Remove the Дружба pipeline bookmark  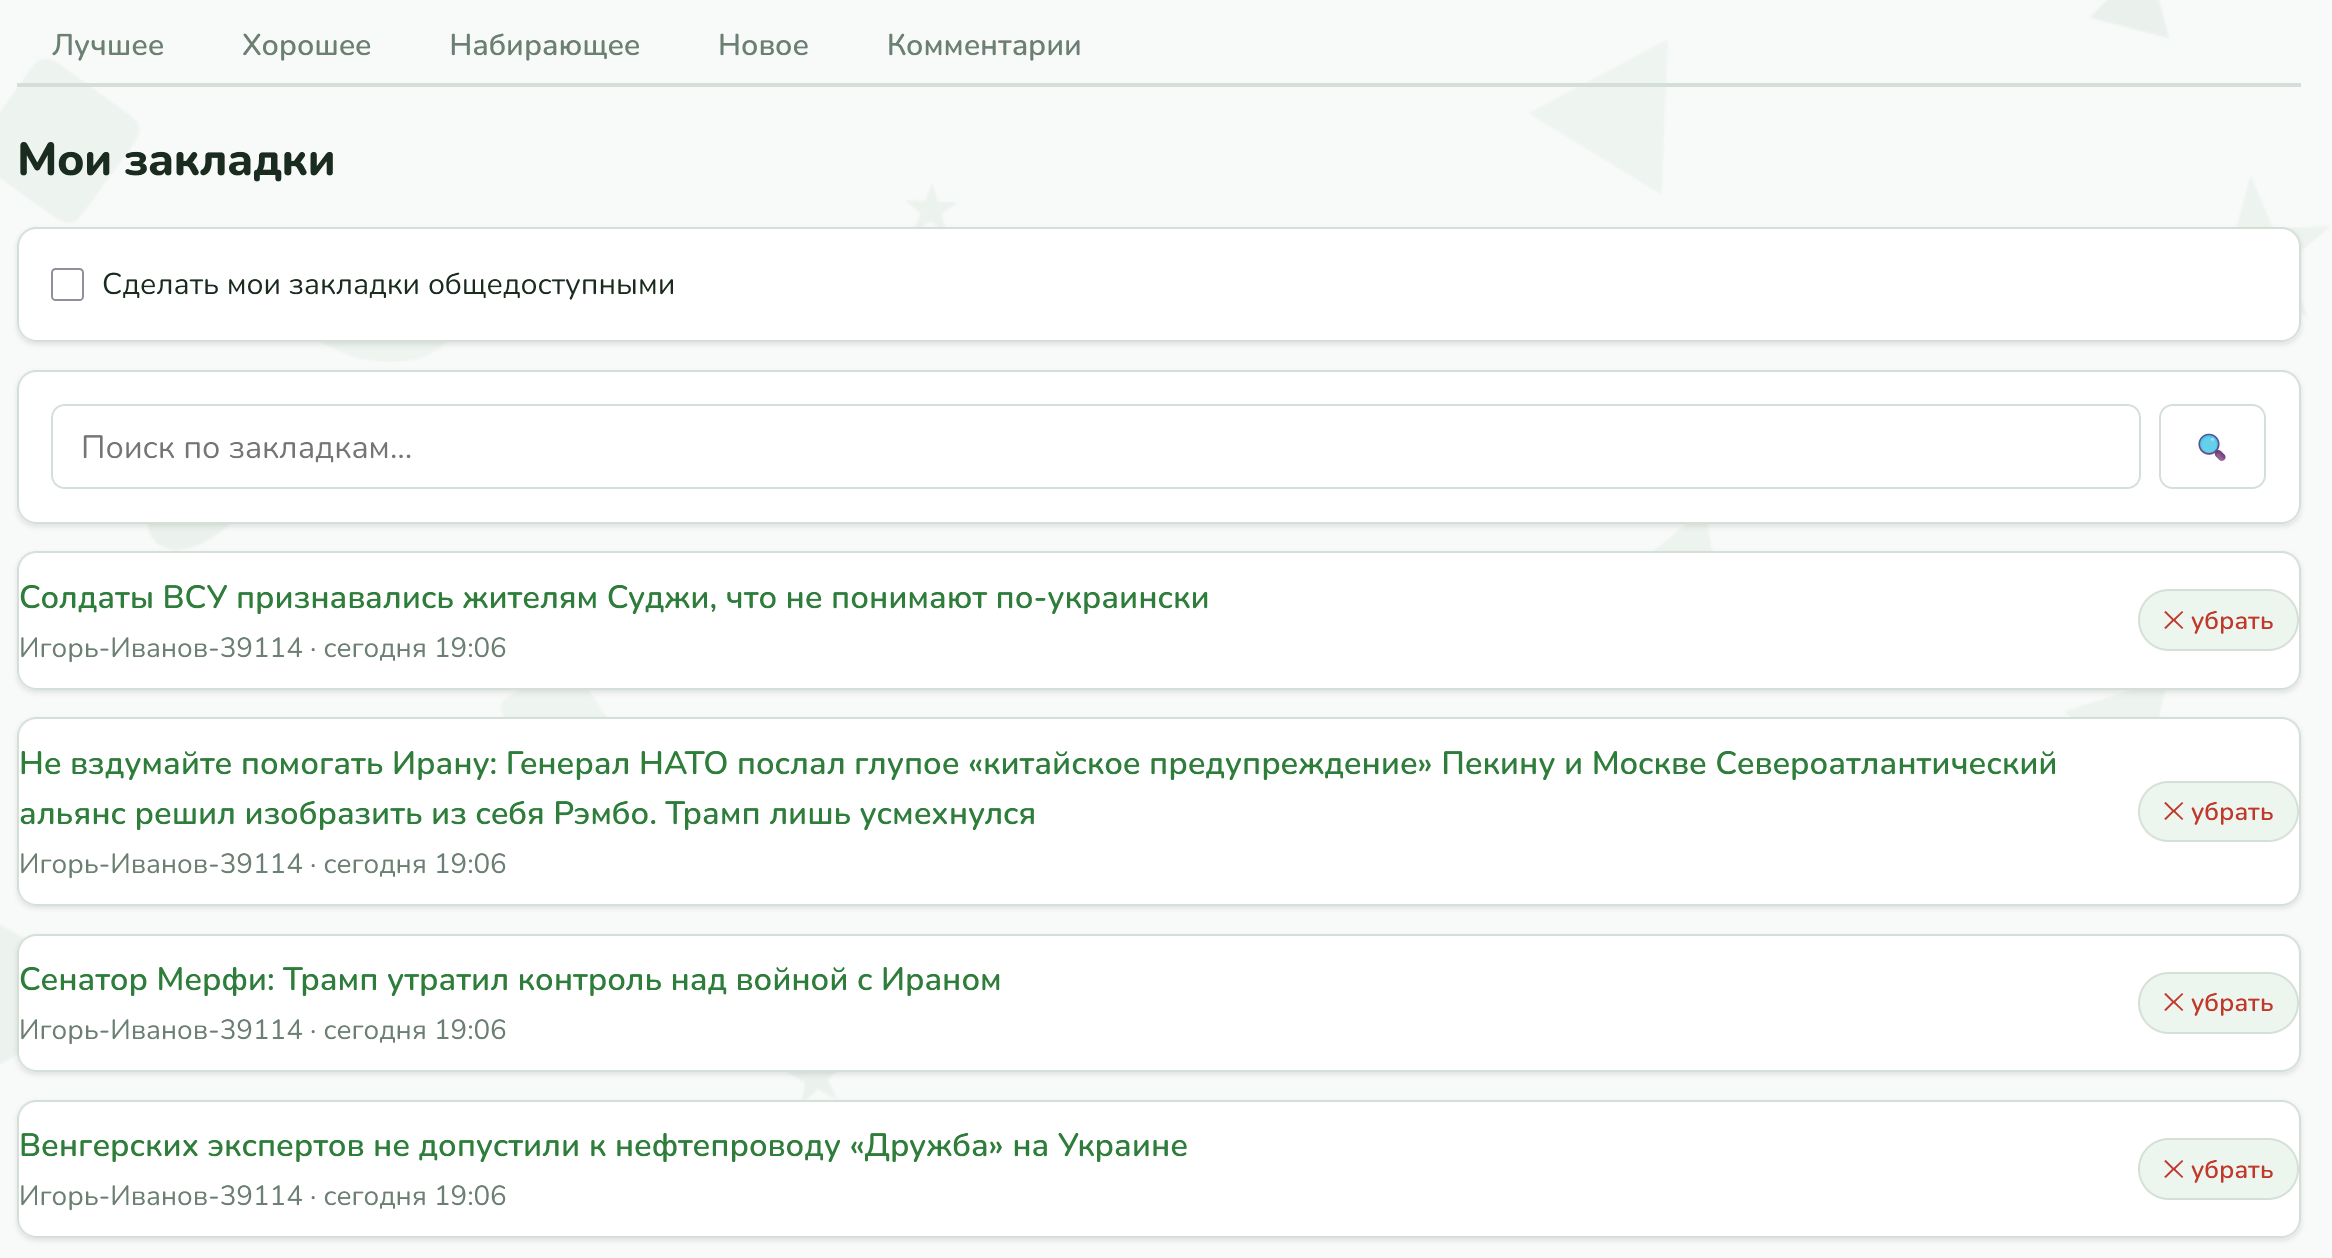coord(2217,1170)
